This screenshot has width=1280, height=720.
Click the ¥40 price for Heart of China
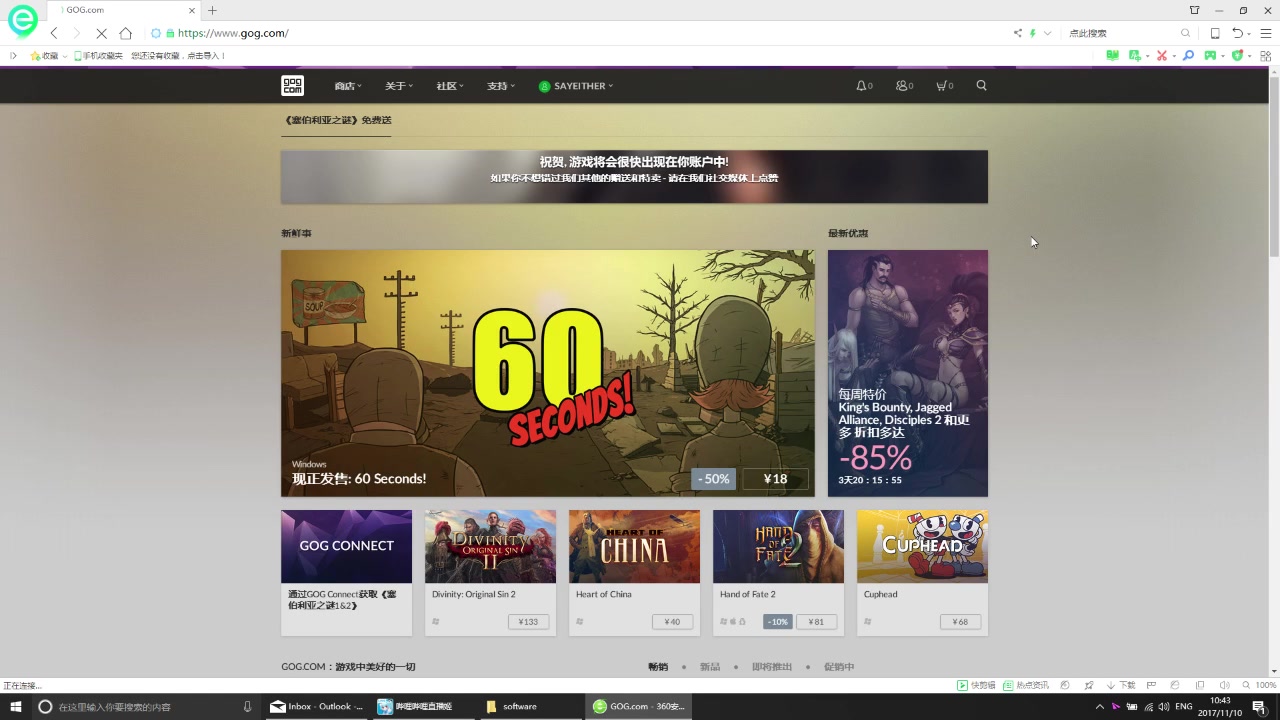pyautogui.click(x=672, y=622)
